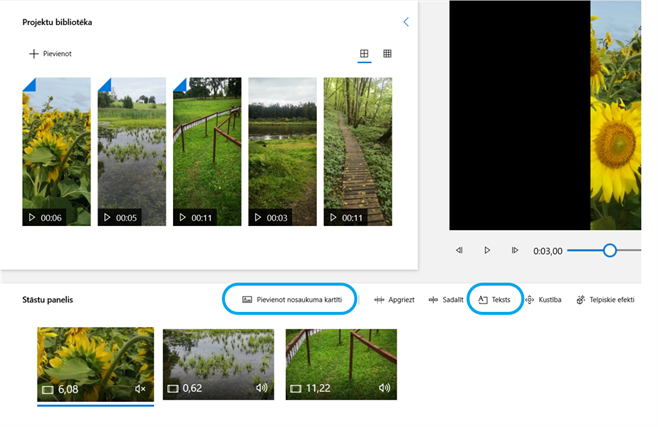Click the playback seek slider handle
Viewport: 658px width, 427px height.
click(609, 250)
